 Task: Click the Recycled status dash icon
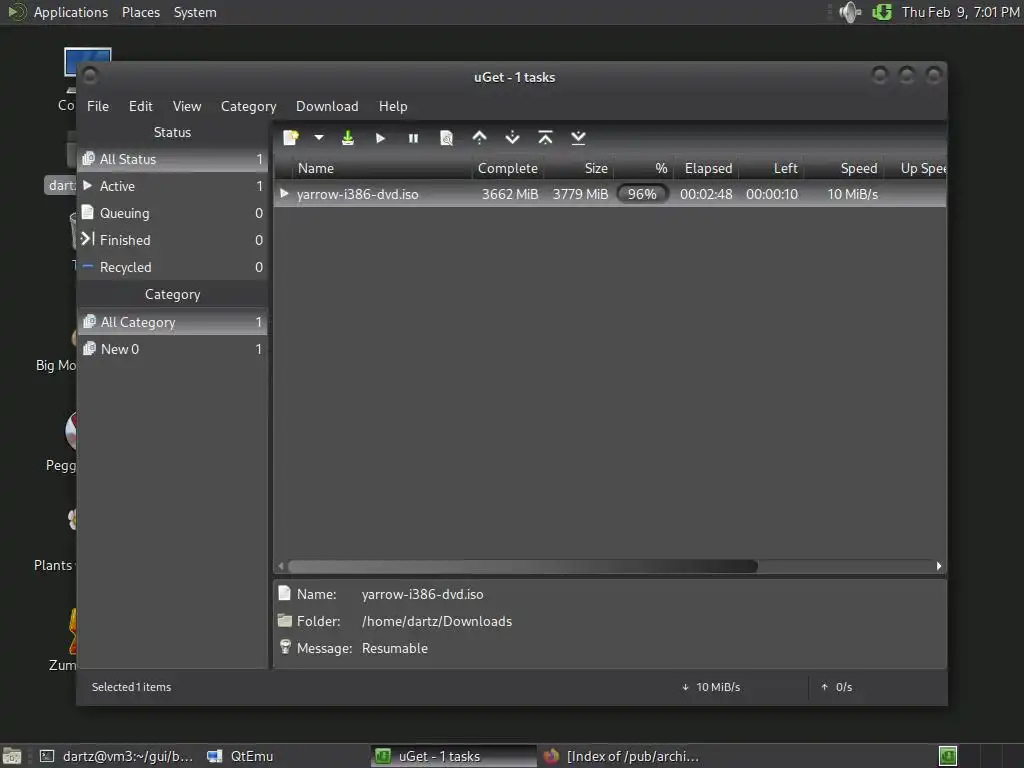tap(88, 266)
